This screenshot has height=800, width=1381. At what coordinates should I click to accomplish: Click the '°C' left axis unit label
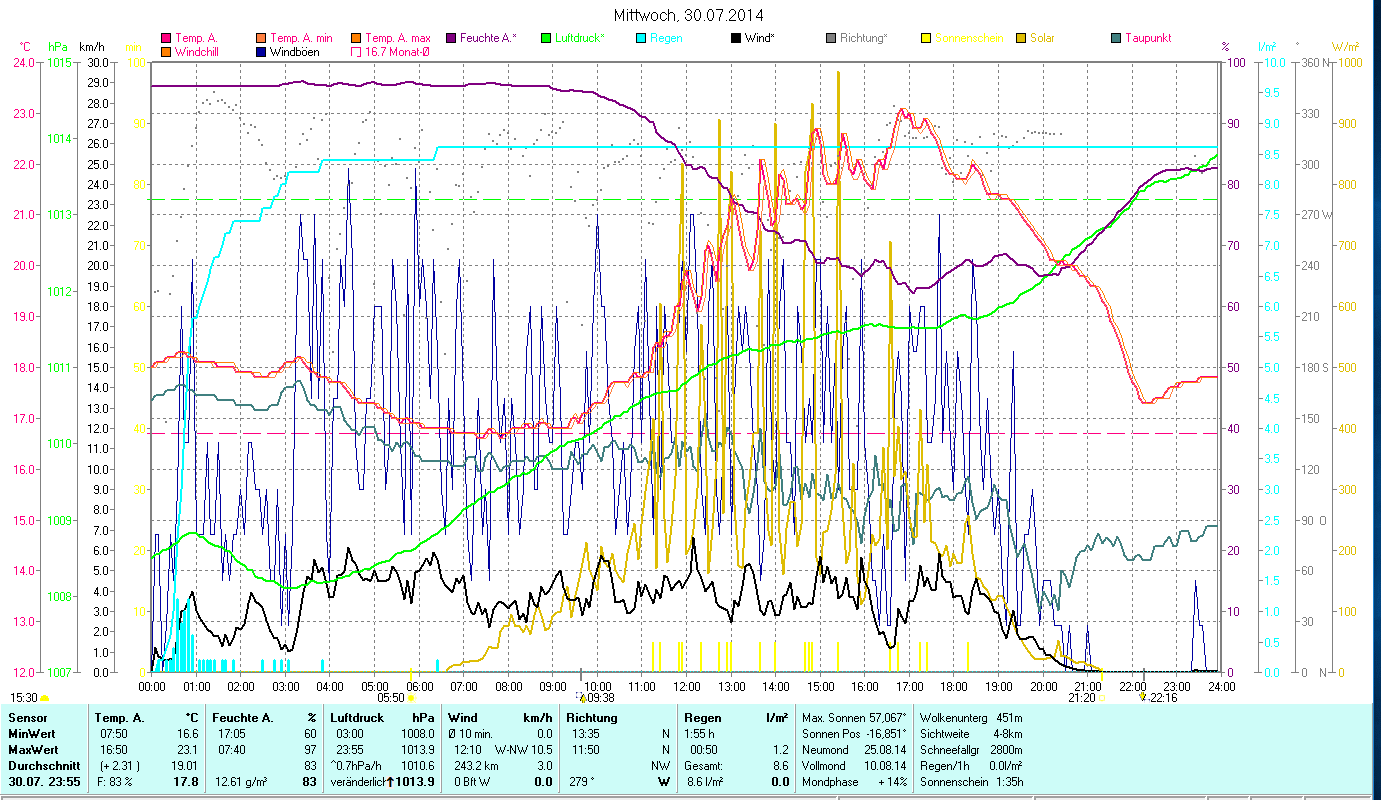pyautogui.click(x=26, y=47)
